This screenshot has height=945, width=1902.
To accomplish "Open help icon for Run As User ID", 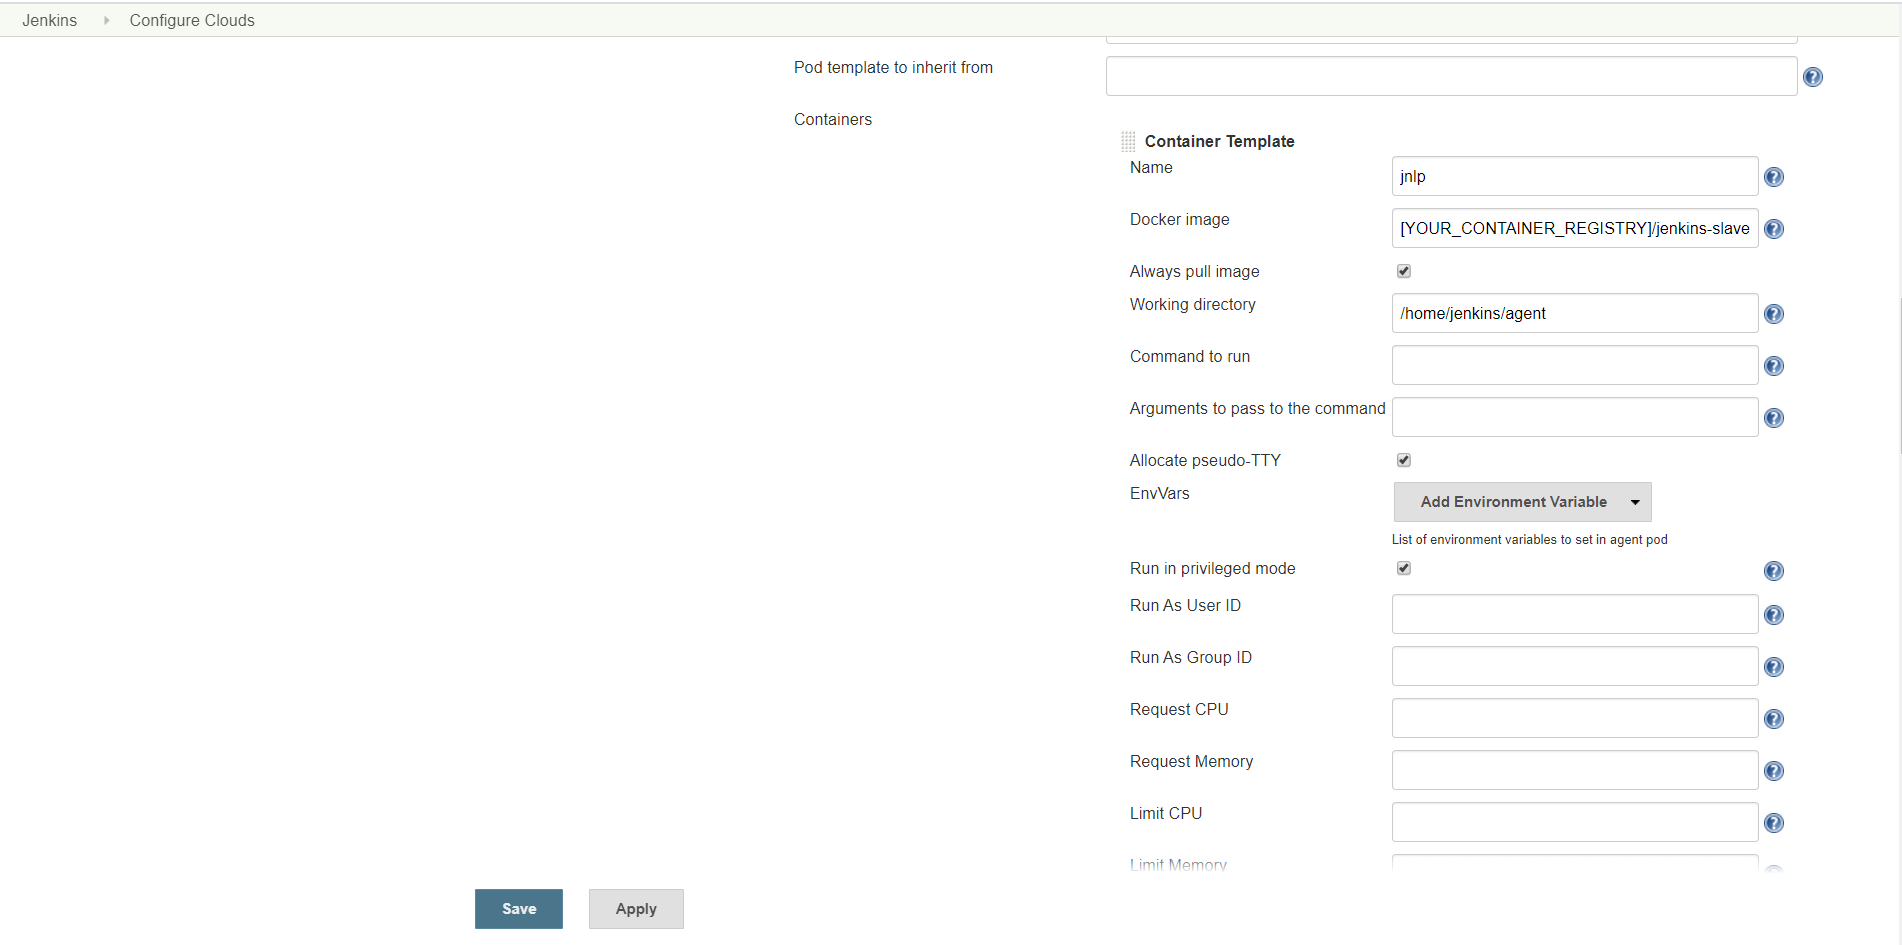I will click(x=1773, y=615).
